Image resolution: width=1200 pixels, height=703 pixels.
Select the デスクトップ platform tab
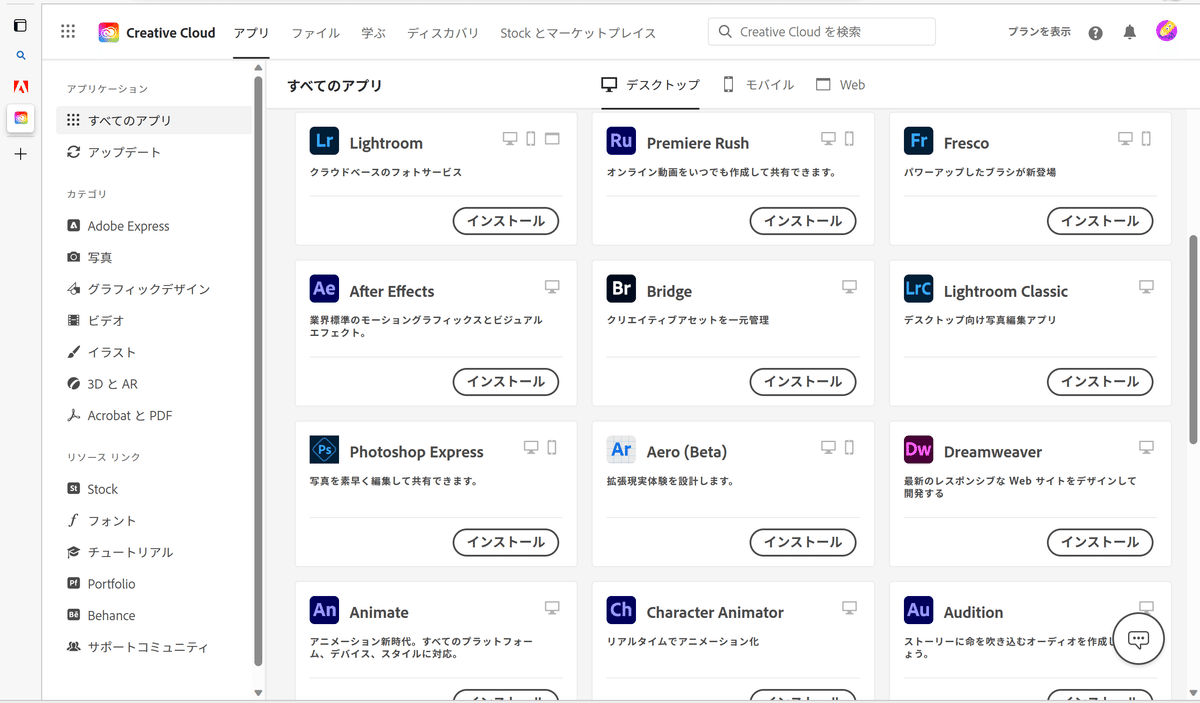tap(650, 85)
